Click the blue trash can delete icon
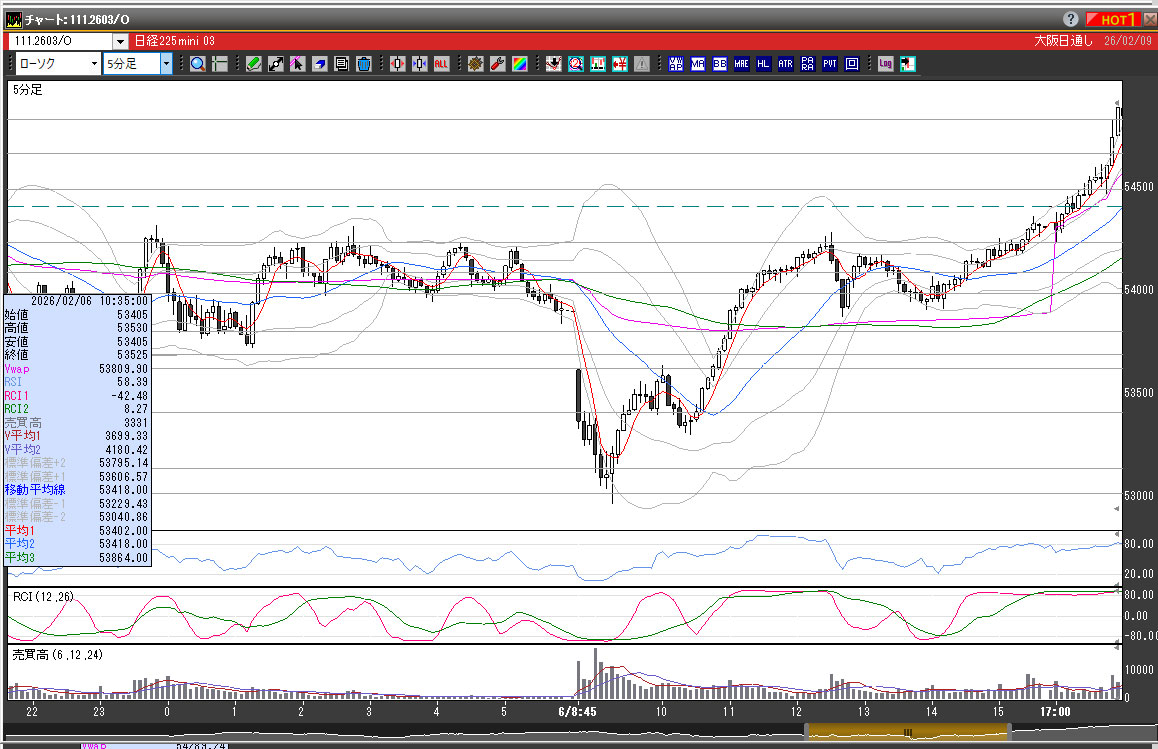The image size is (1158, 749). pos(364,64)
